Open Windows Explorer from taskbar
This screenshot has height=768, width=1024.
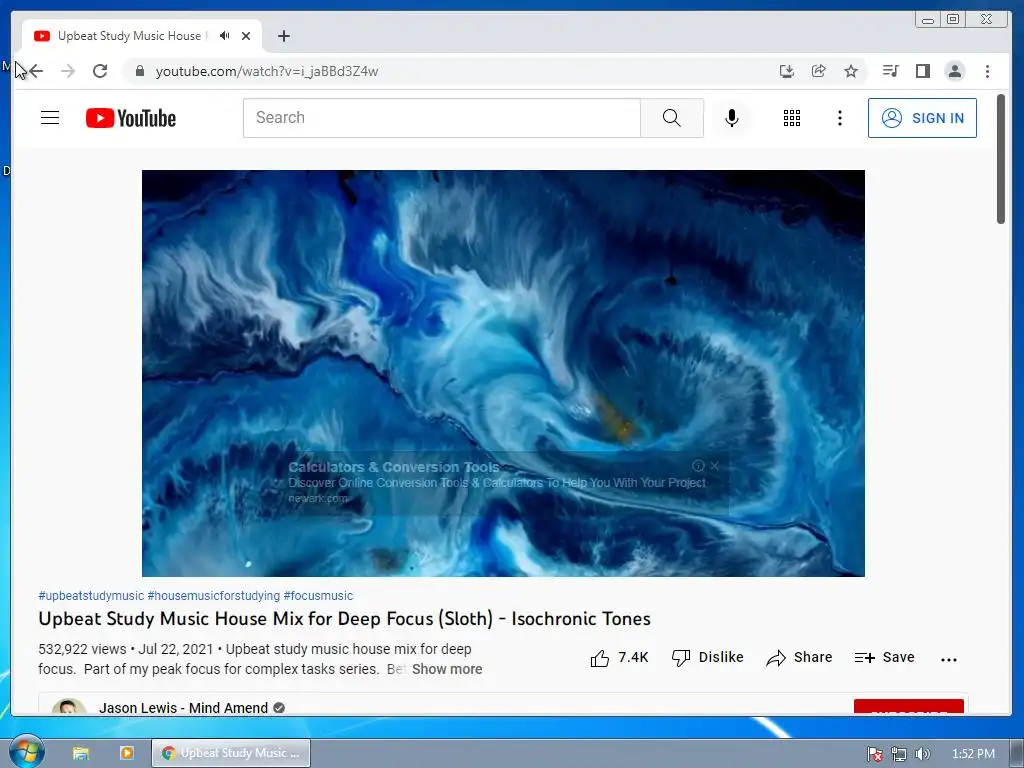click(81, 753)
